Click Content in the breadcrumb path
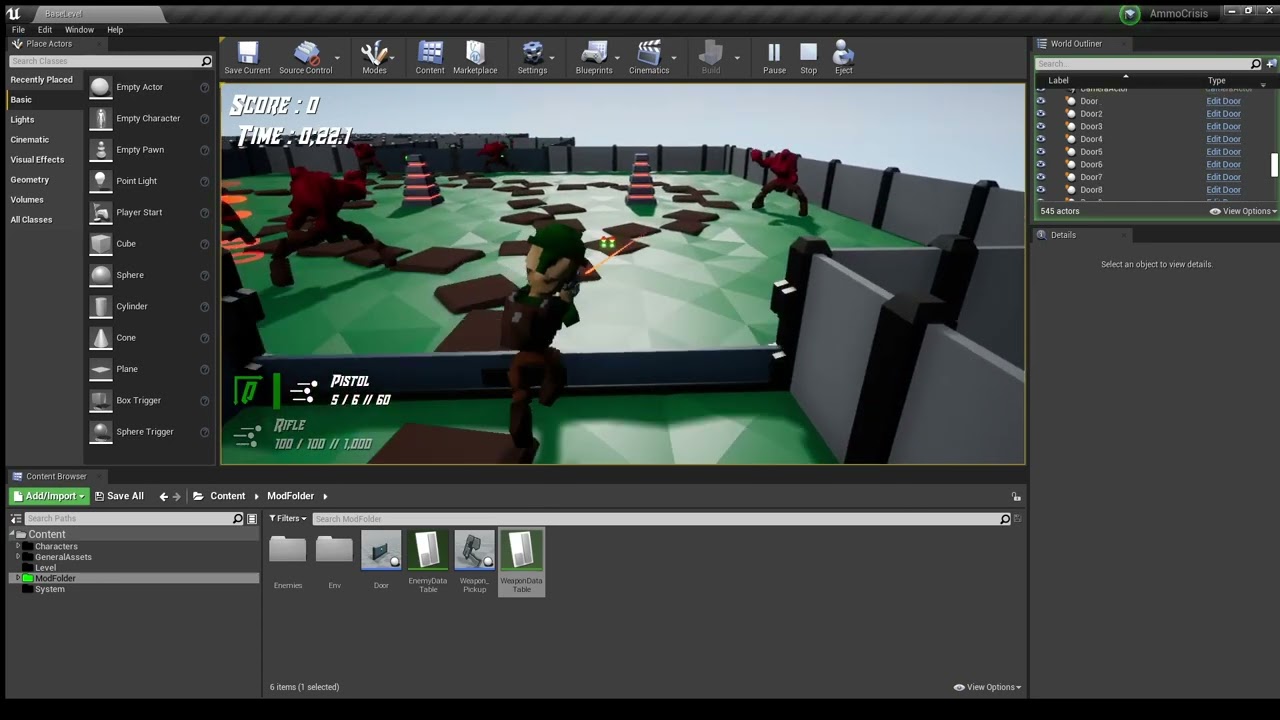 [227, 496]
